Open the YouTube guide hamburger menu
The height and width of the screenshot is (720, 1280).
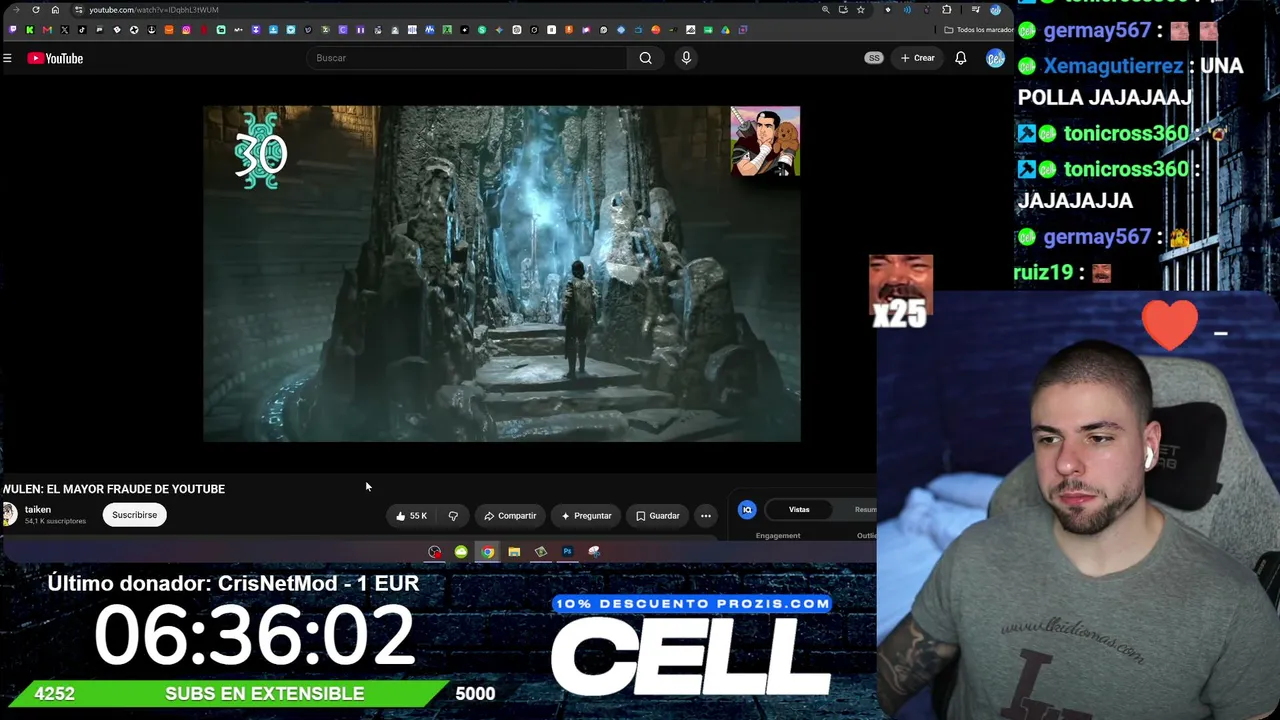[7, 58]
